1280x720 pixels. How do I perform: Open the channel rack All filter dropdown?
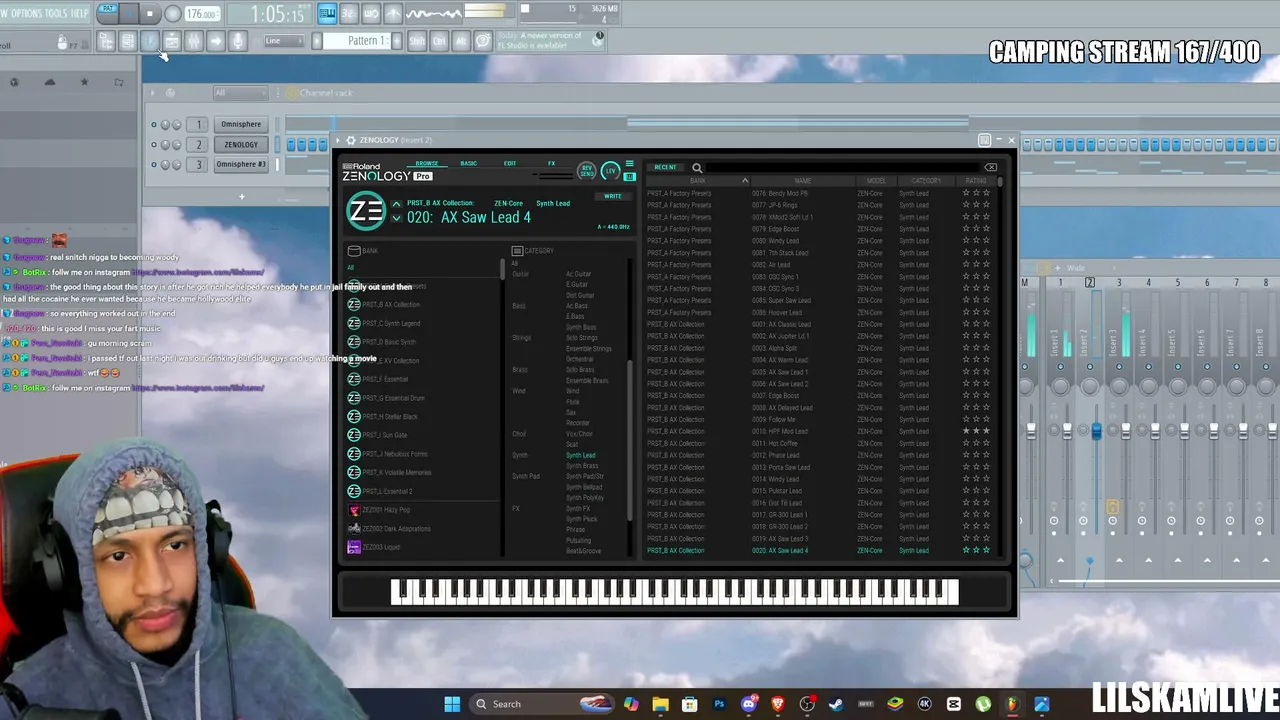pos(241,93)
